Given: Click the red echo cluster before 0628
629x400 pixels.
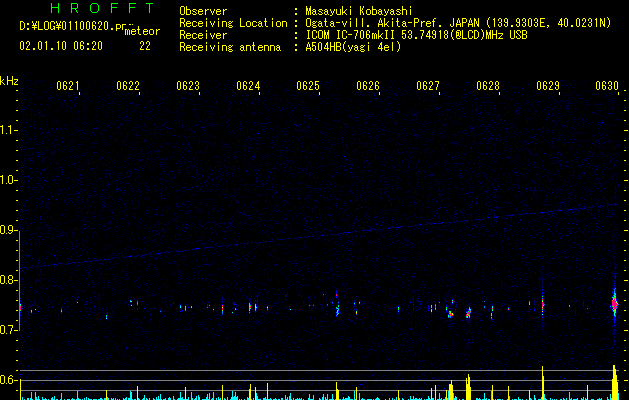Looking at the screenshot, I should click(x=468, y=313).
